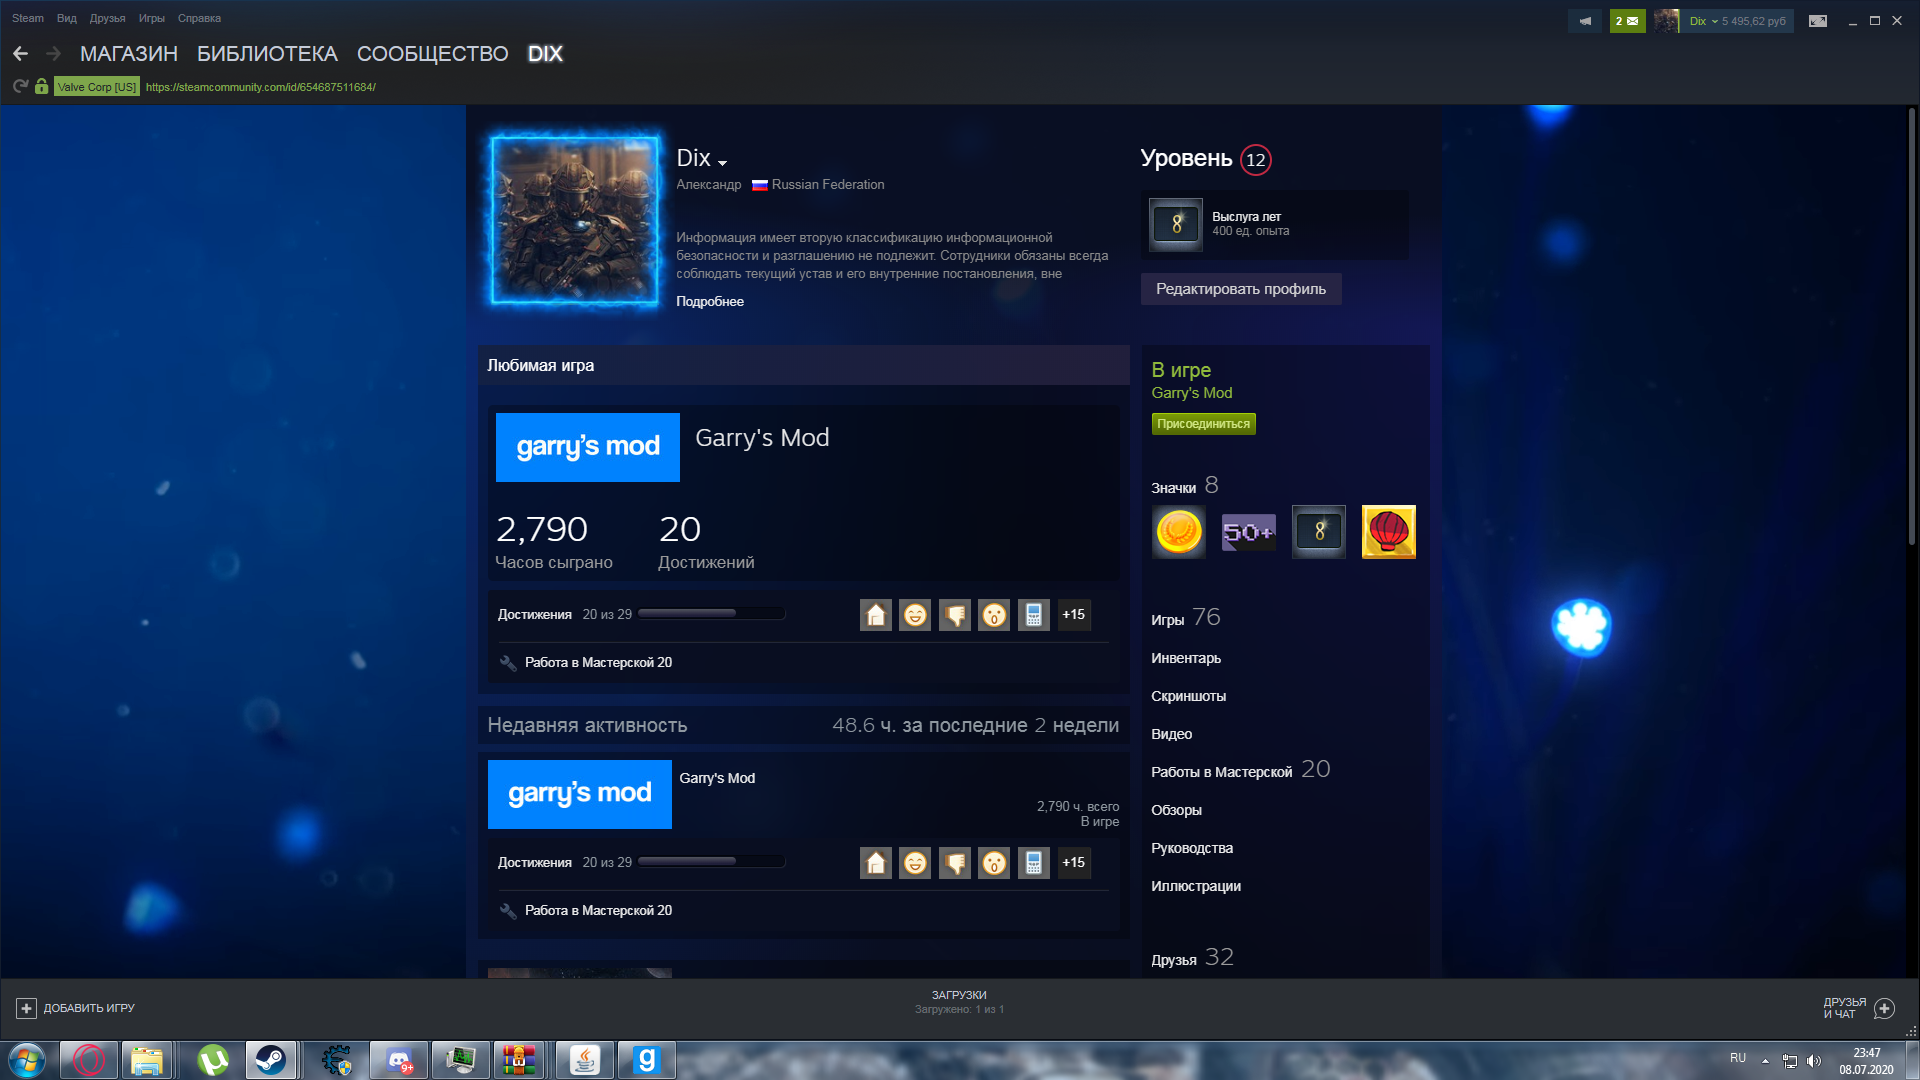Open the Иллюстрации link
Image resolution: width=1920 pixels, height=1080 pixels.
[1196, 886]
